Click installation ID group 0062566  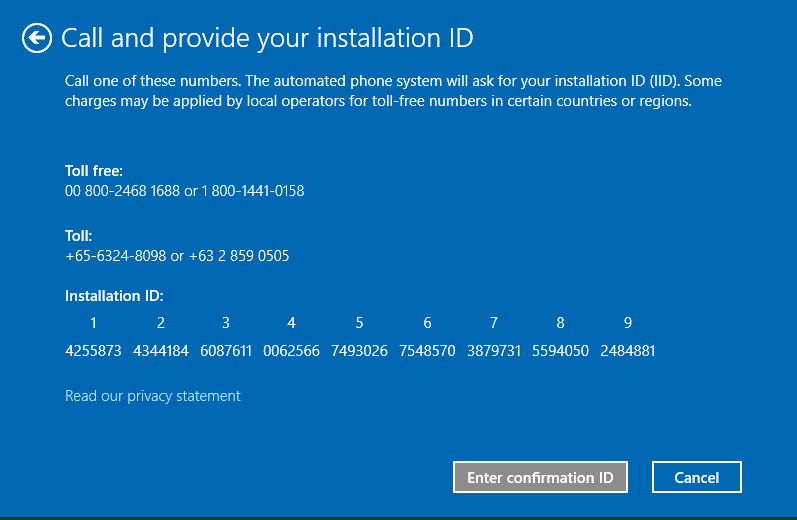pyautogui.click(x=291, y=351)
